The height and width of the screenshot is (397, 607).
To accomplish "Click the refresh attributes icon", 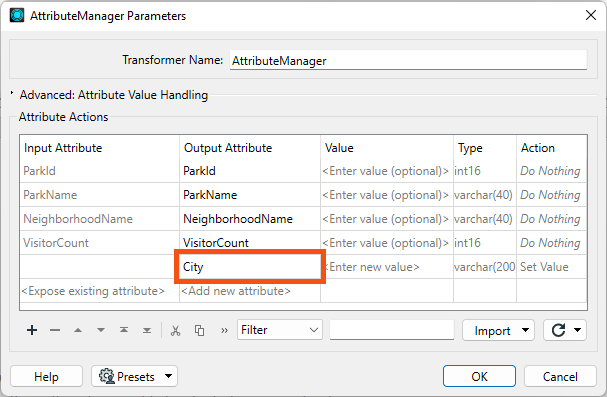I will (x=558, y=330).
